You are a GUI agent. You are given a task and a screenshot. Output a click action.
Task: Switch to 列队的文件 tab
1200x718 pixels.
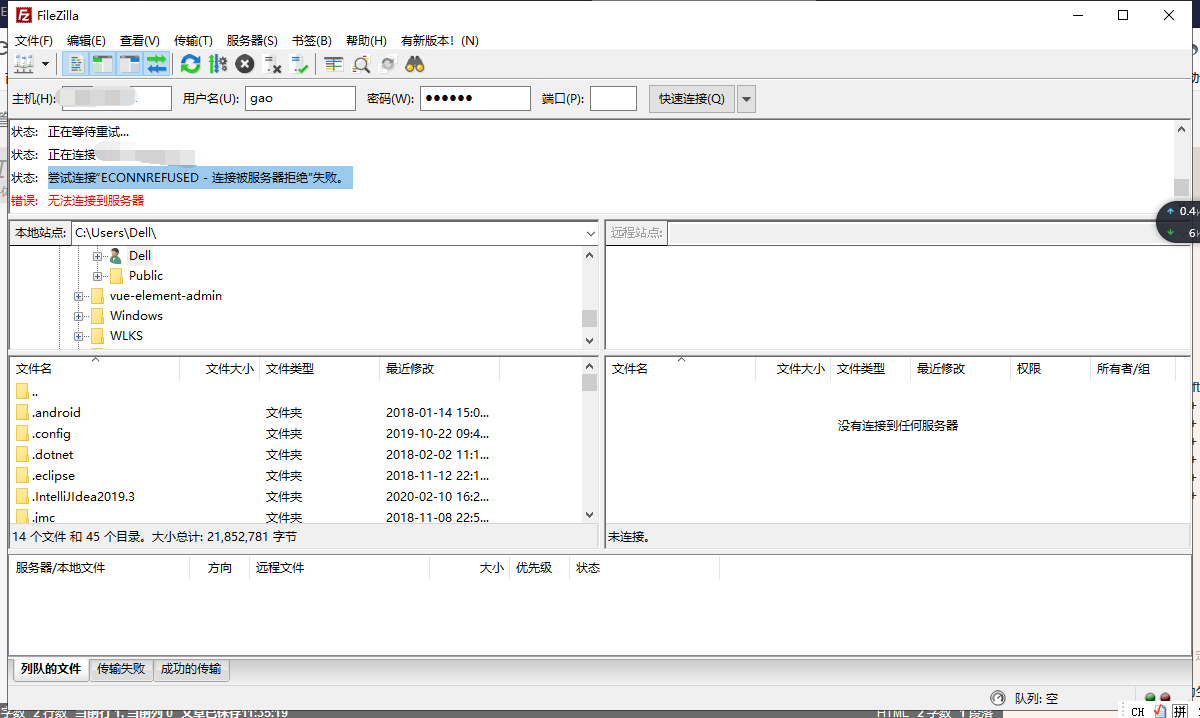tap(51, 669)
